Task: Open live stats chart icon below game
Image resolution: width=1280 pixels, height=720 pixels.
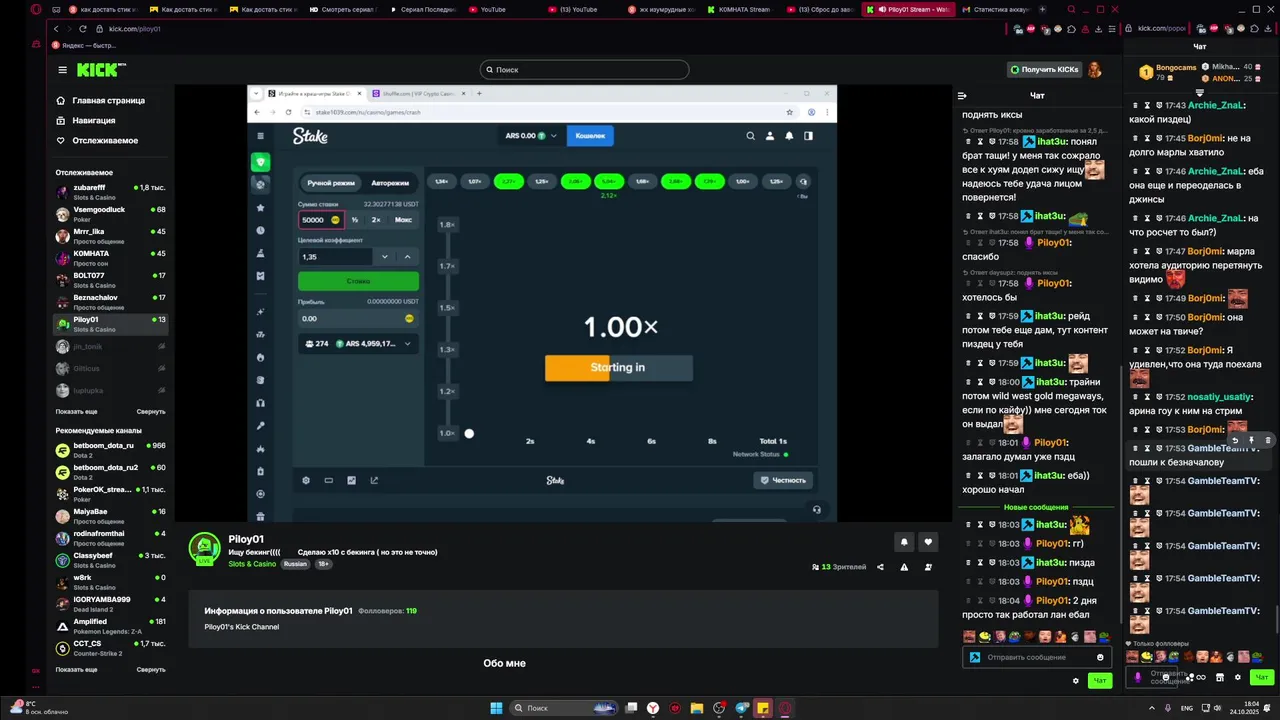Action: point(351,480)
